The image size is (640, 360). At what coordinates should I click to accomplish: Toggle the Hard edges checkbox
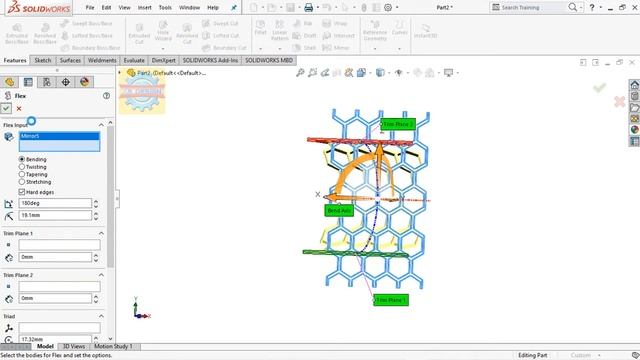(22, 192)
